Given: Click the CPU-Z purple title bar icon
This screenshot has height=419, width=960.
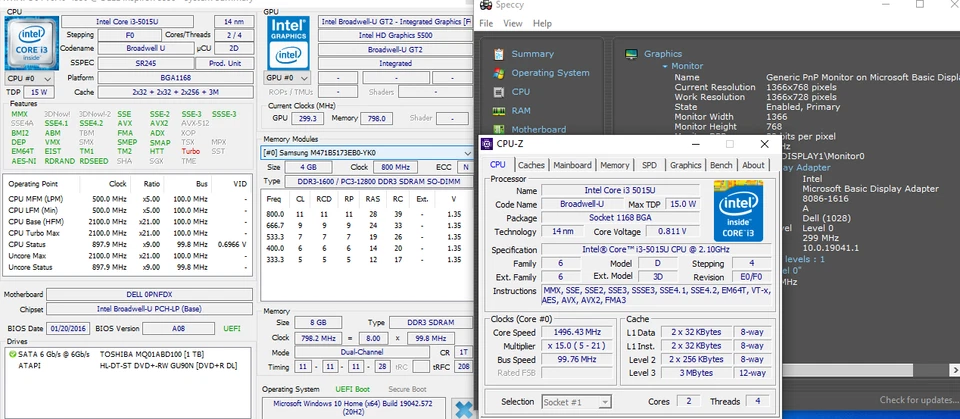Looking at the screenshot, I should [487, 144].
